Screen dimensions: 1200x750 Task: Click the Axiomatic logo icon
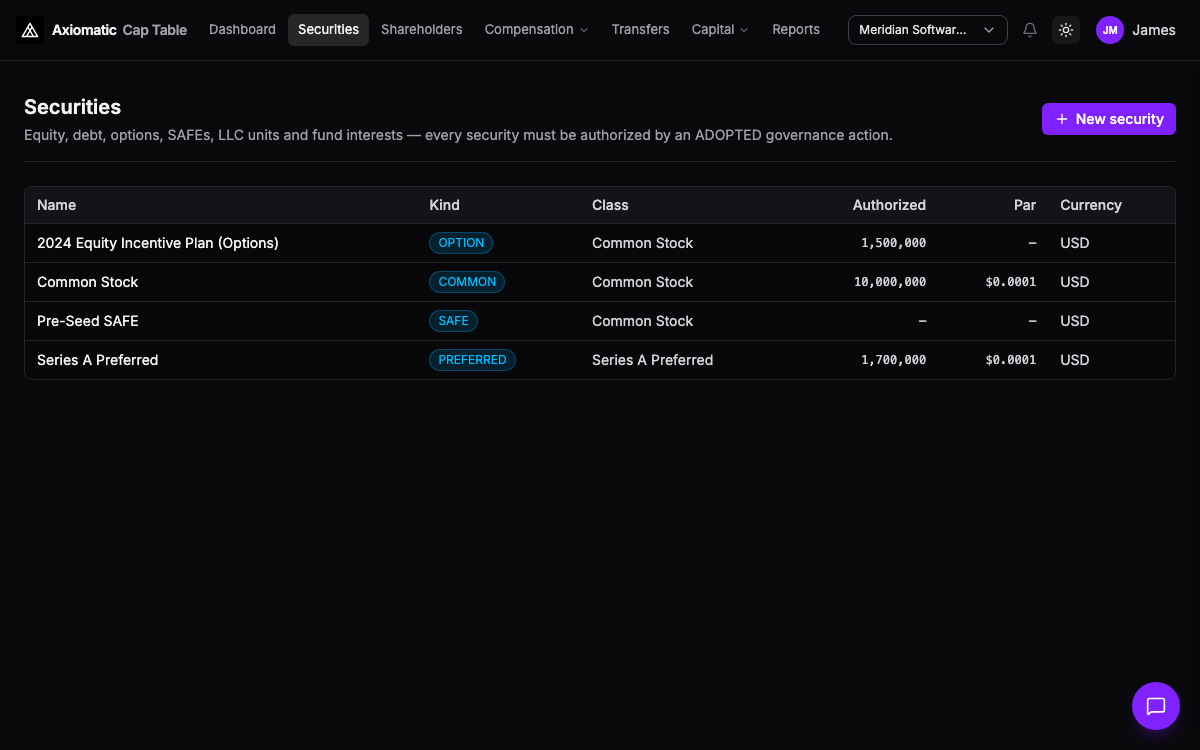tap(30, 30)
